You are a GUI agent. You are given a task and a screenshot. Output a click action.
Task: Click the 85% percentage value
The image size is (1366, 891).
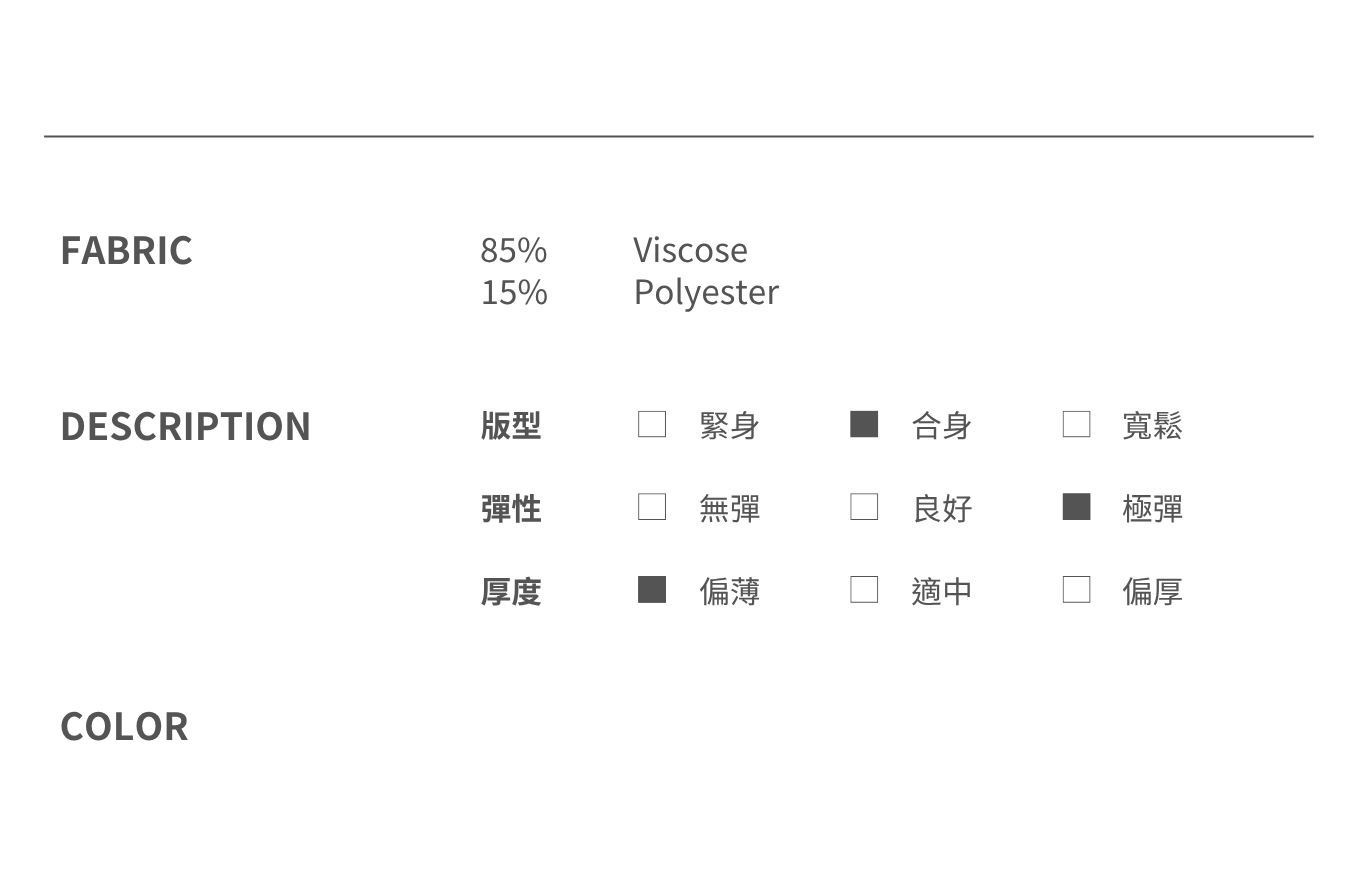click(514, 250)
